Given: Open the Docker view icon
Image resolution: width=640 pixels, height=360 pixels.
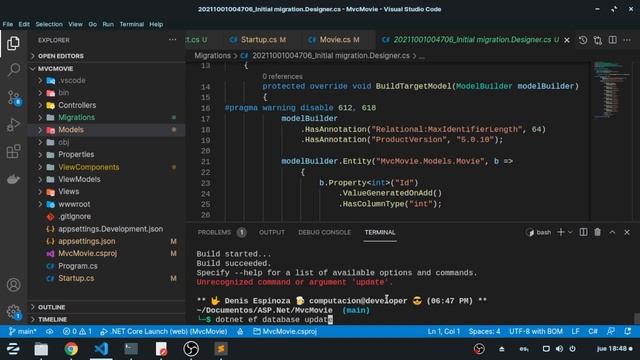Looking at the screenshot, I should [13, 179].
